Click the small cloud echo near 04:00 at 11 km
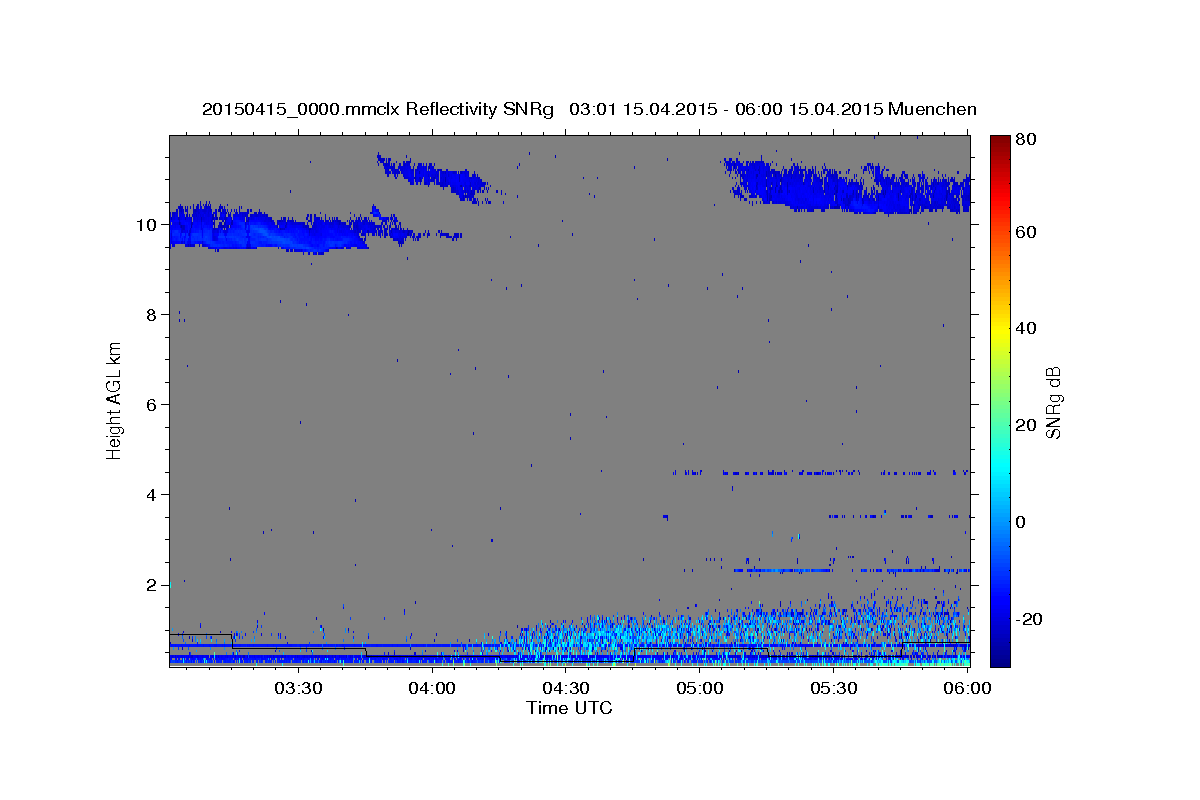This screenshot has height=800, width=1200. click(432, 177)
